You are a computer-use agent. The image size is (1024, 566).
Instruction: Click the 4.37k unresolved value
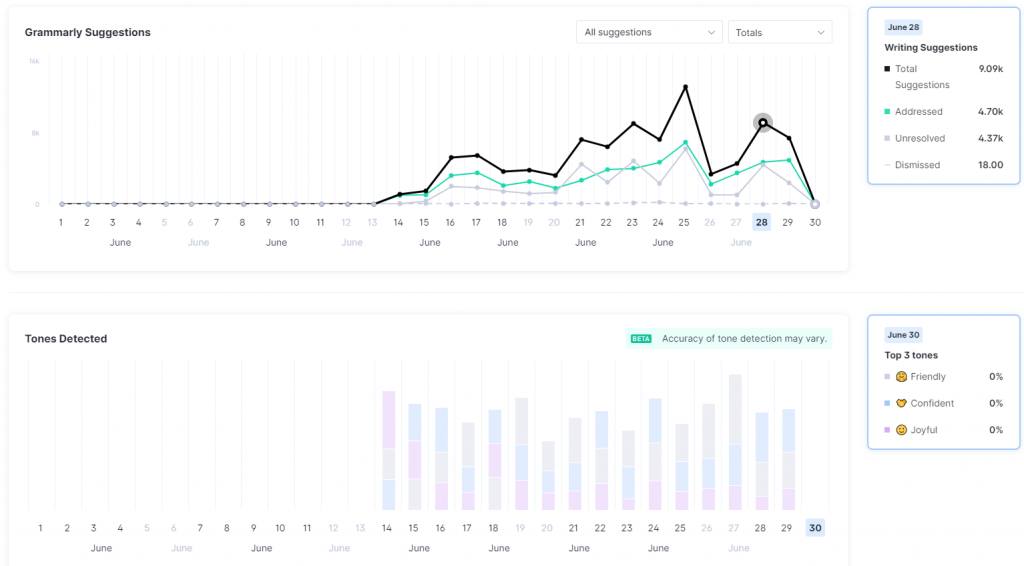pos(990,138)
